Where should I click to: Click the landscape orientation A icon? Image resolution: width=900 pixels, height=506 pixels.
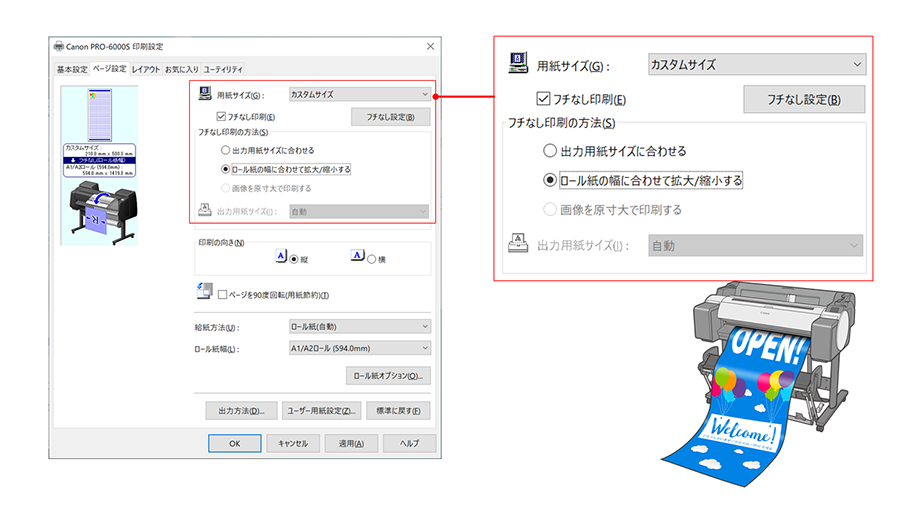(357, 257)
